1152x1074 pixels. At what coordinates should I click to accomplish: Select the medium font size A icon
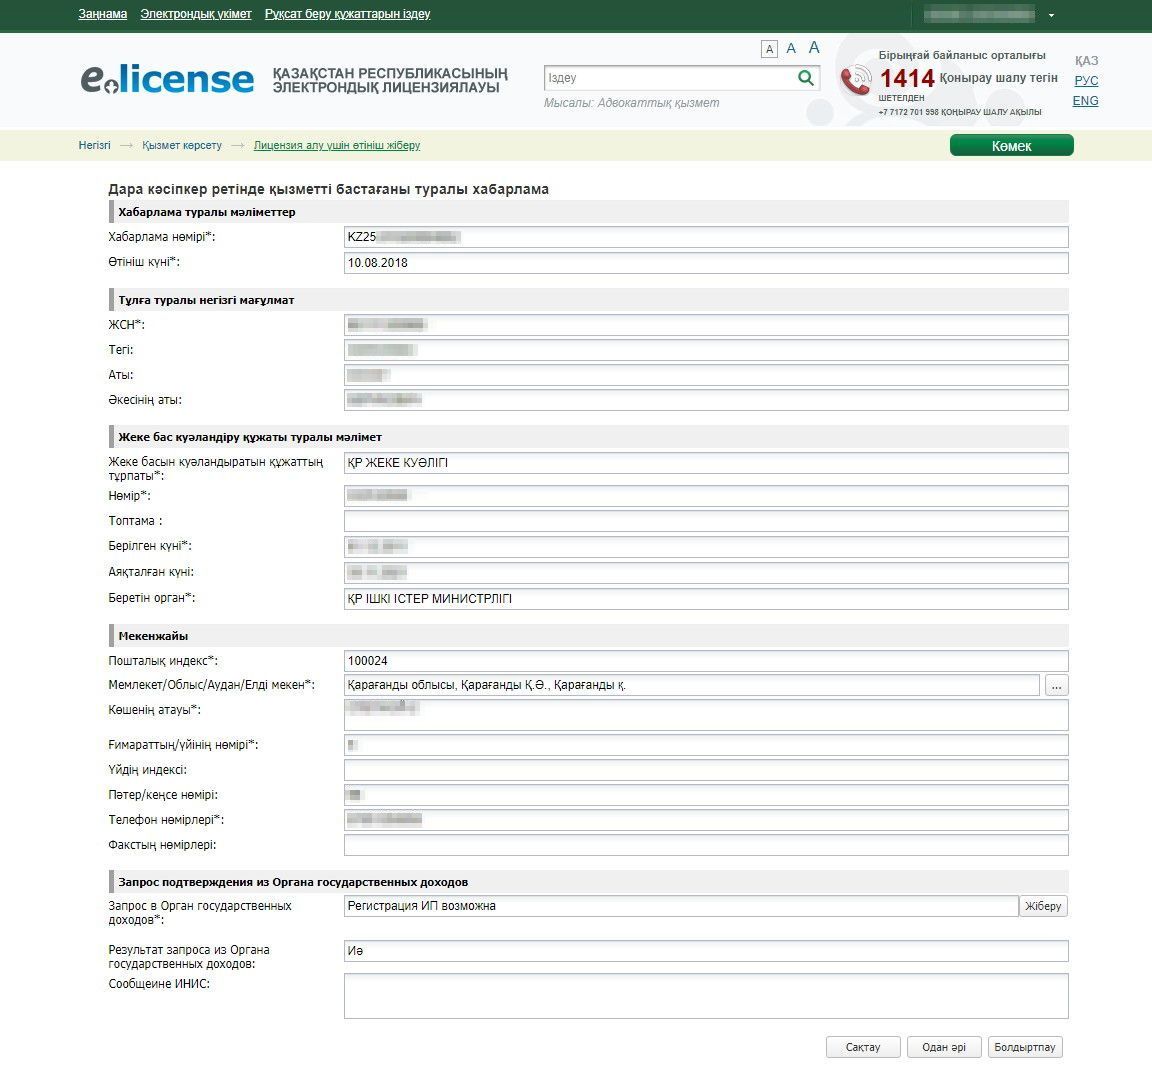pos(791,48)
